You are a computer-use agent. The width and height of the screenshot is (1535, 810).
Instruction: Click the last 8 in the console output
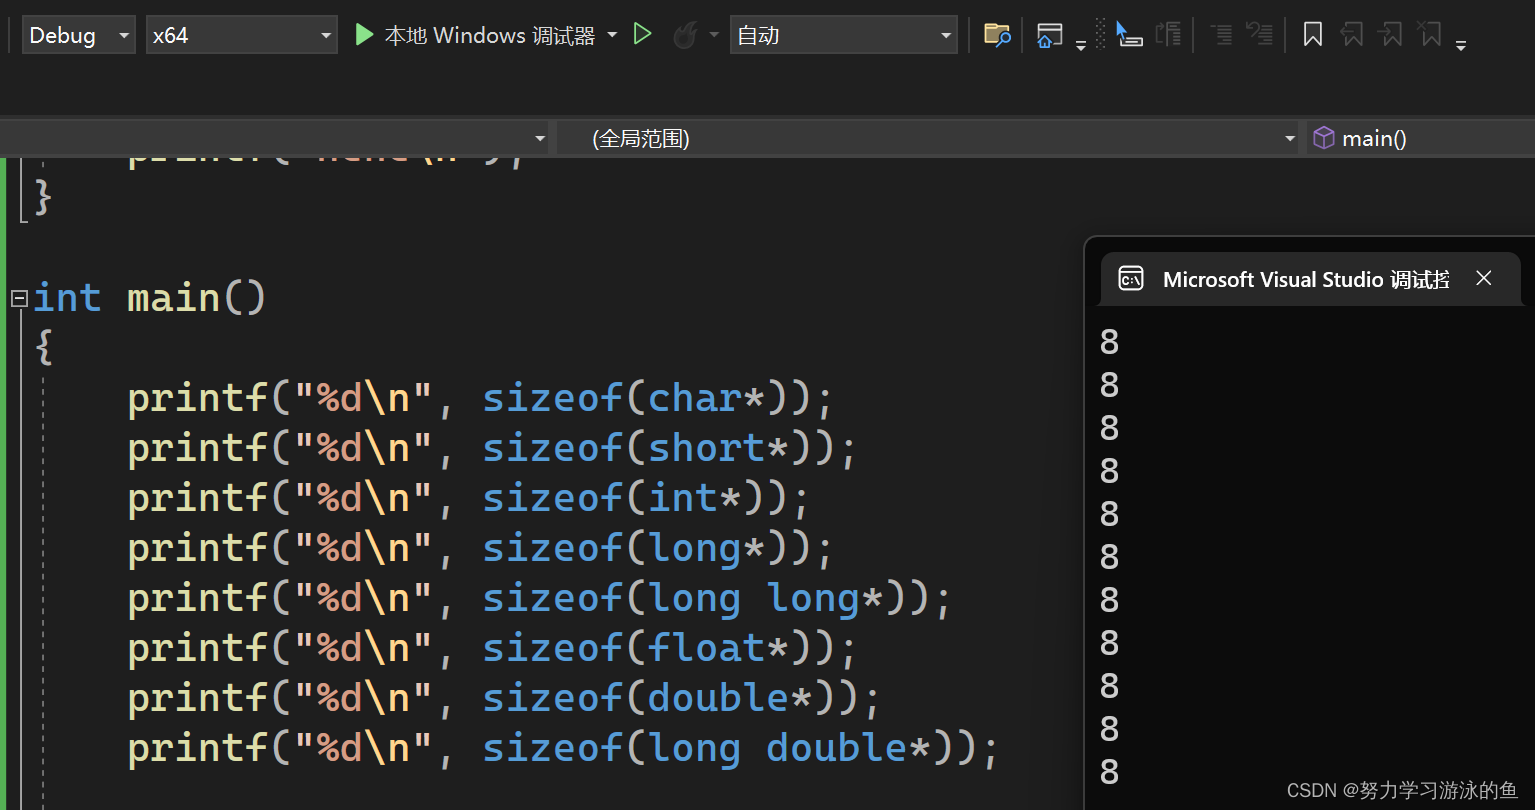click(x=1110, y=772)
